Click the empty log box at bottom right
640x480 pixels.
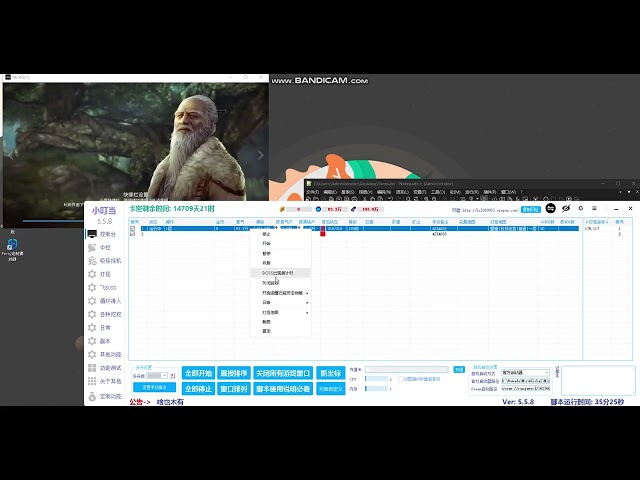(598, 380)
